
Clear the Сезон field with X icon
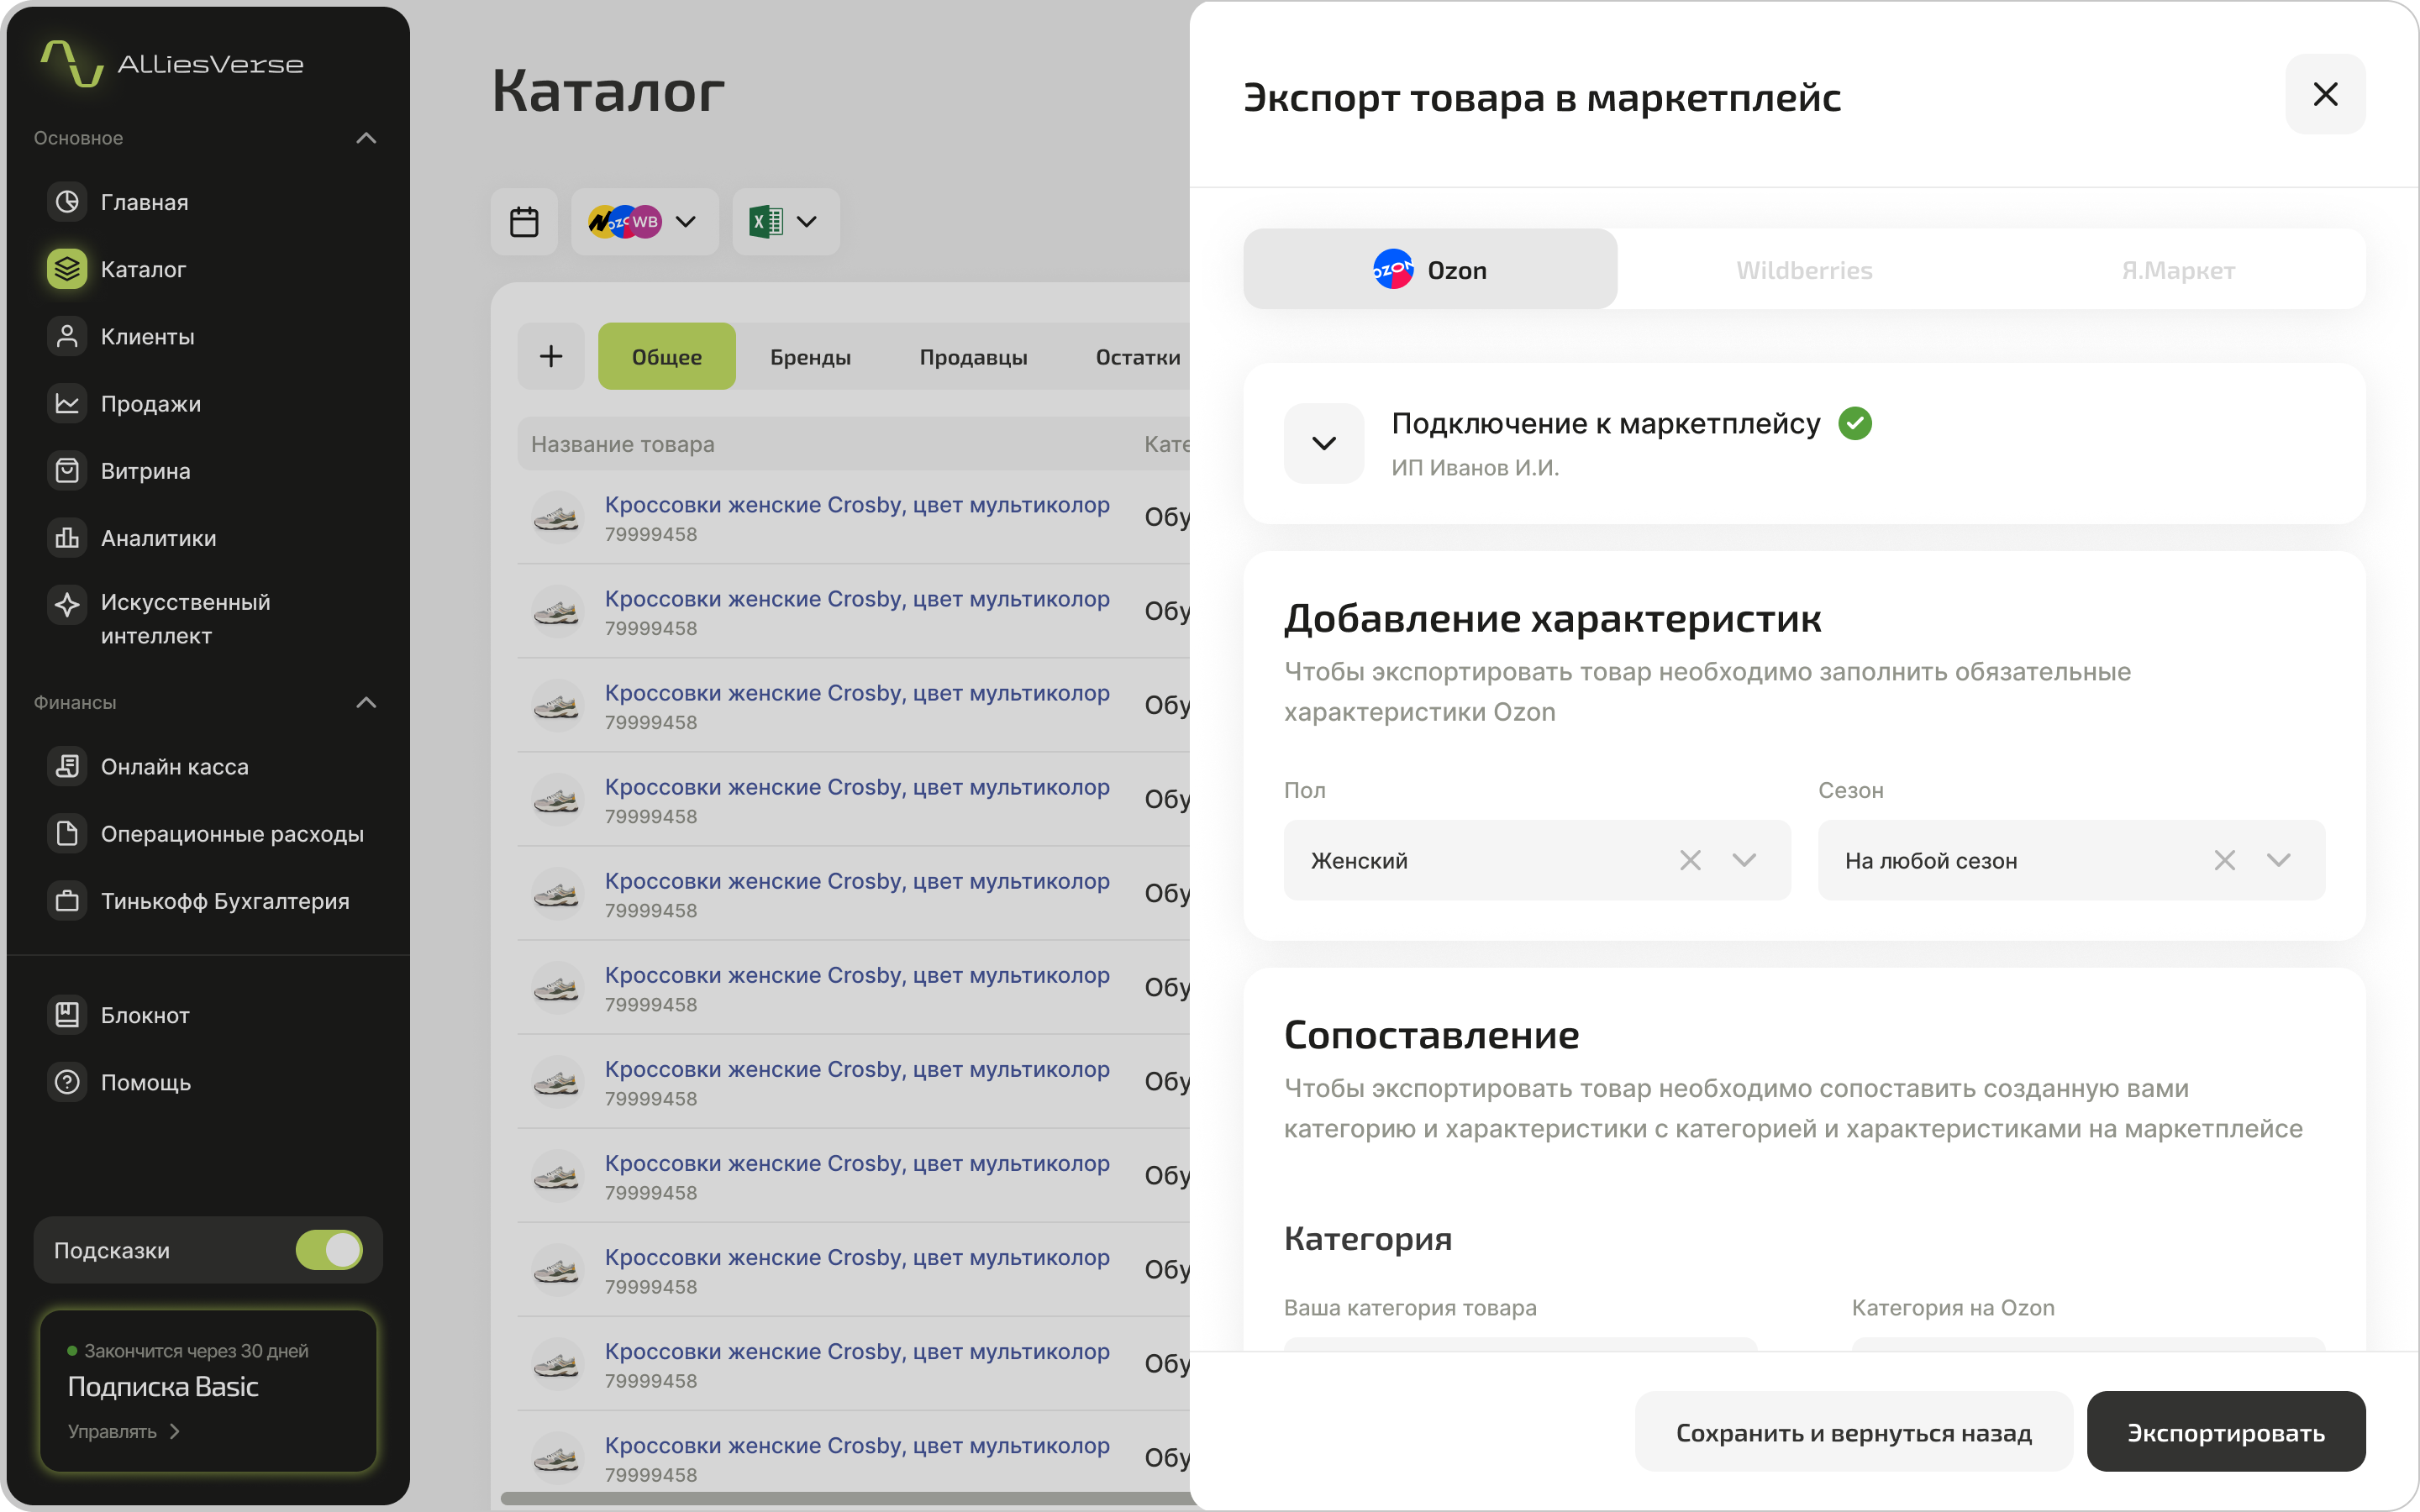click(x=2224, y=860)
